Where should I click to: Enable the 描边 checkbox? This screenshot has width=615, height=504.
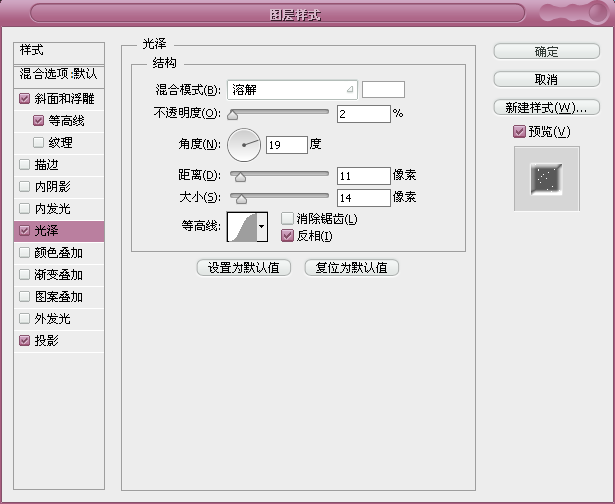[24, 164]
